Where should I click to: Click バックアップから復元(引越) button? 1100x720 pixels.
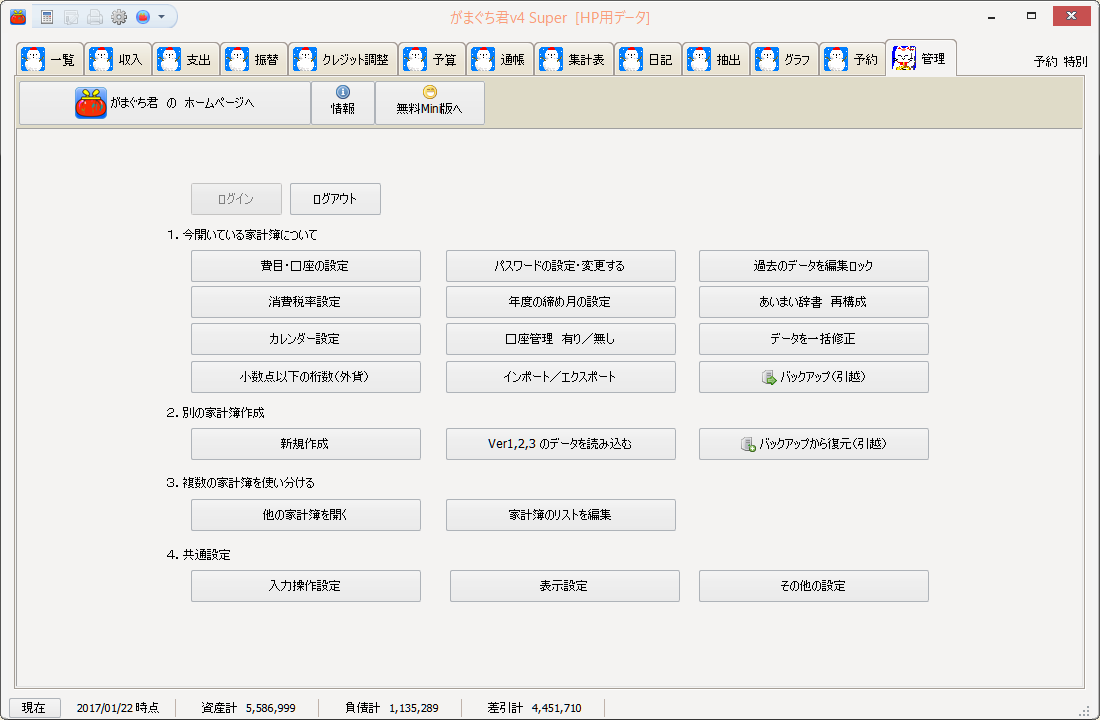pyautogui.click(x=814, y=444)
